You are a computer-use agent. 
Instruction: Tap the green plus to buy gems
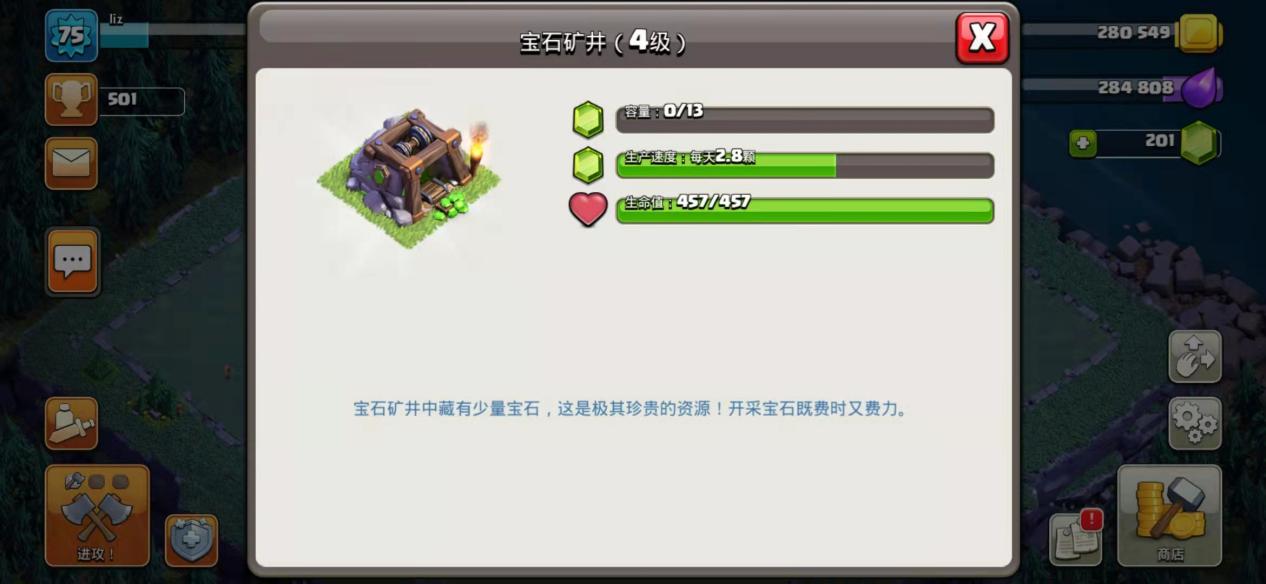(x=1083, y=143)
